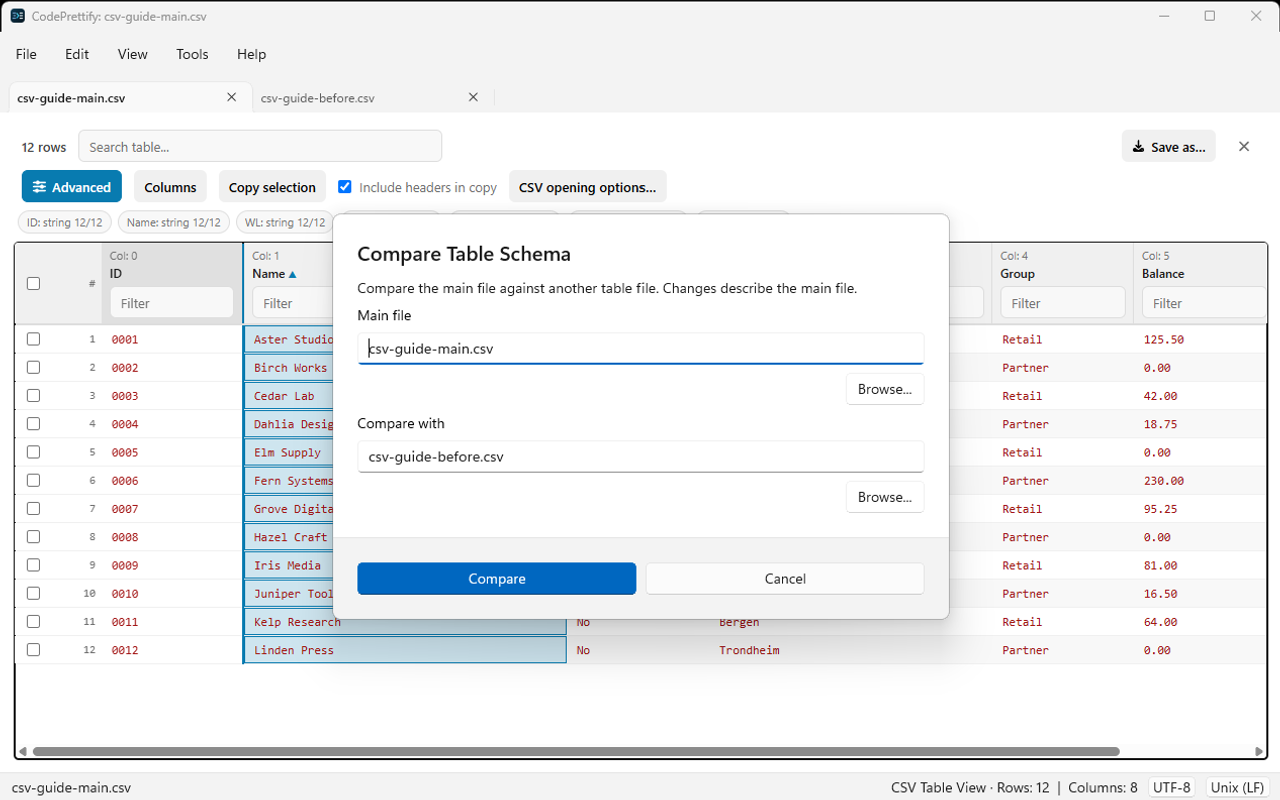Open the Help menu

(251, 54)
